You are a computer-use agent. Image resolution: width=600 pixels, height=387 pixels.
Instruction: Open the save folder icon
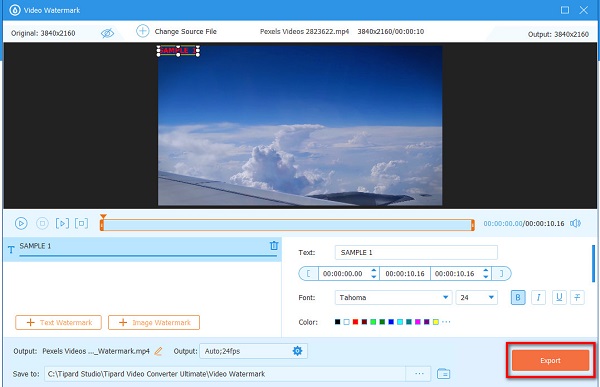pyautogui.click(x=443, y=373)
